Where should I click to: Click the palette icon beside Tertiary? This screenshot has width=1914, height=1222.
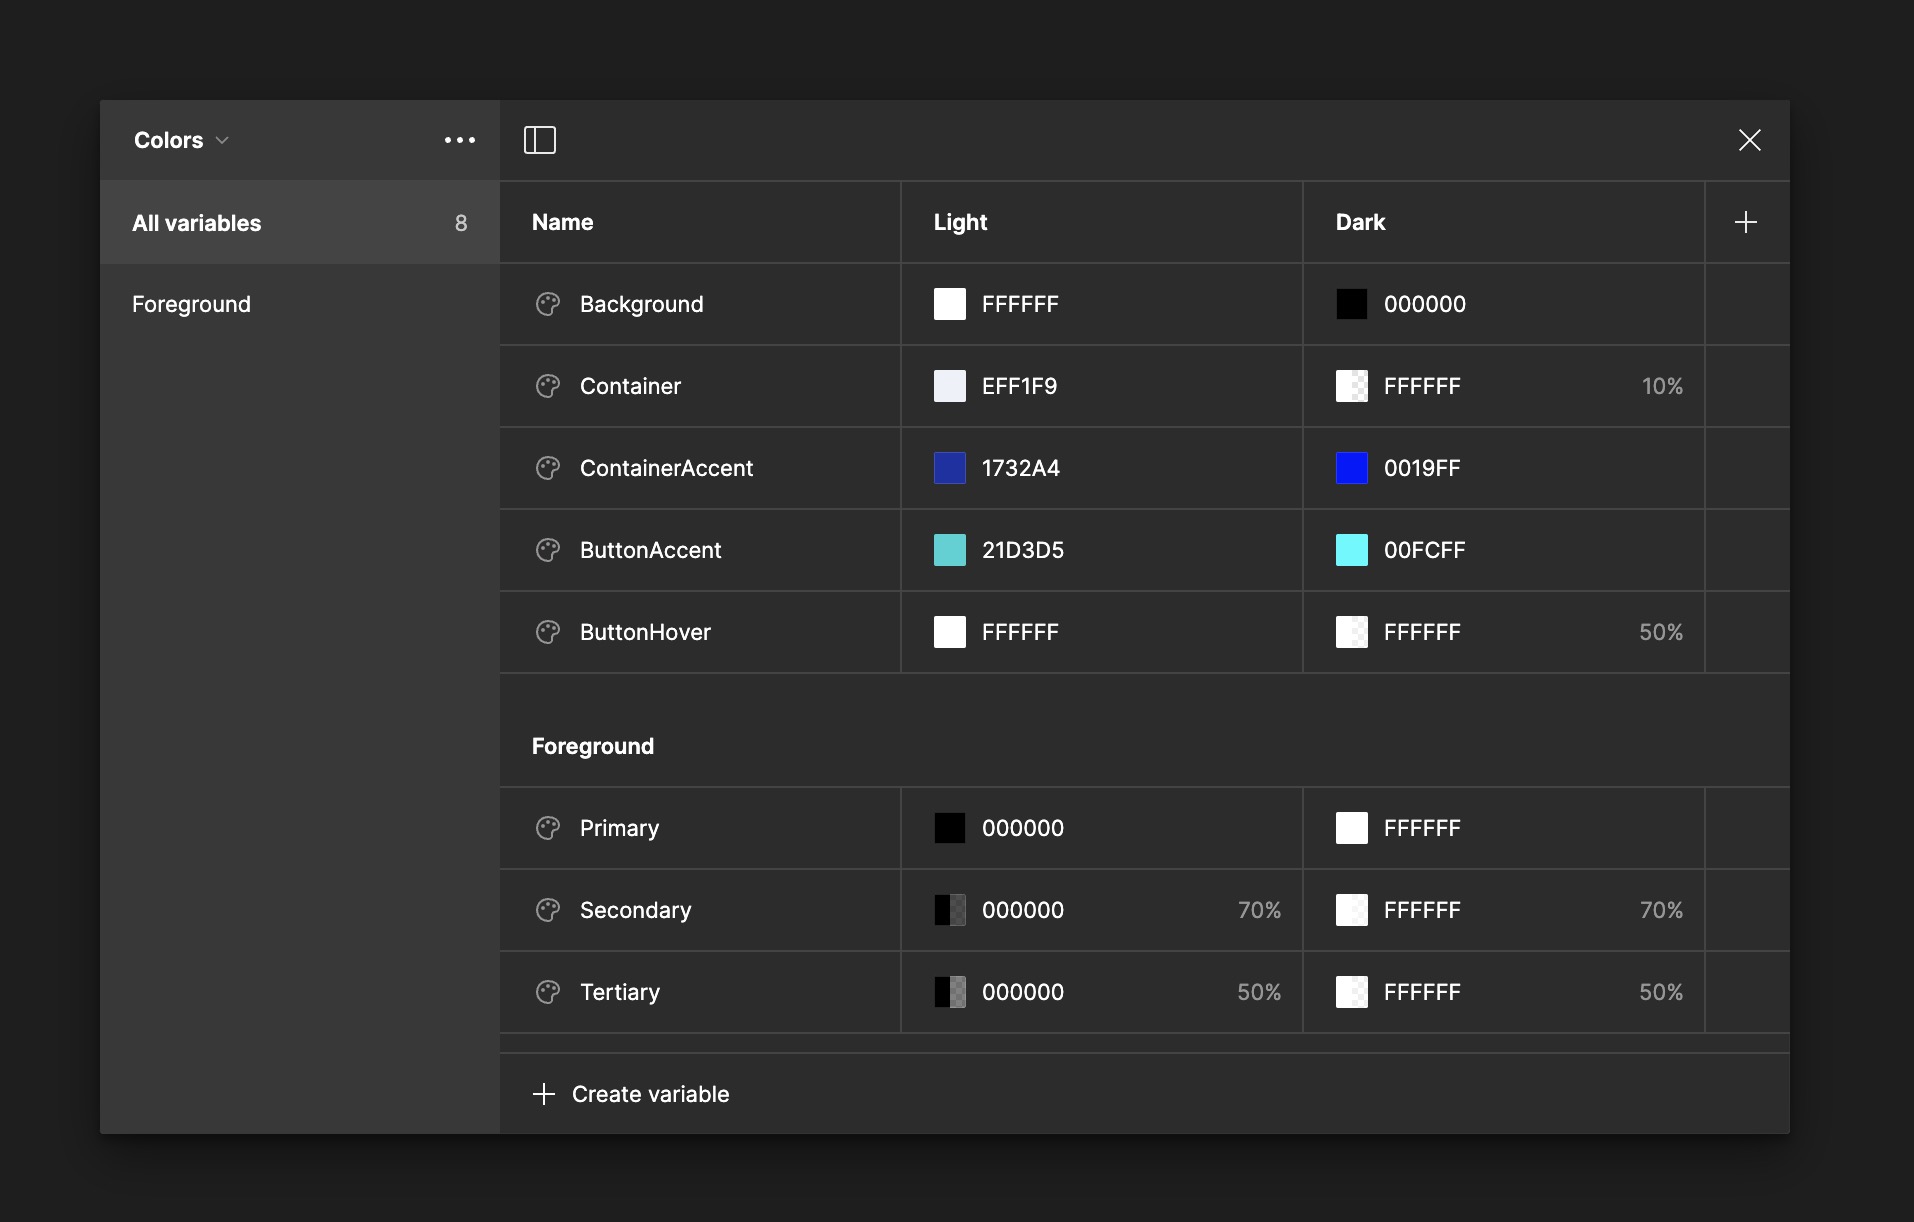click(x=549, y=992)
